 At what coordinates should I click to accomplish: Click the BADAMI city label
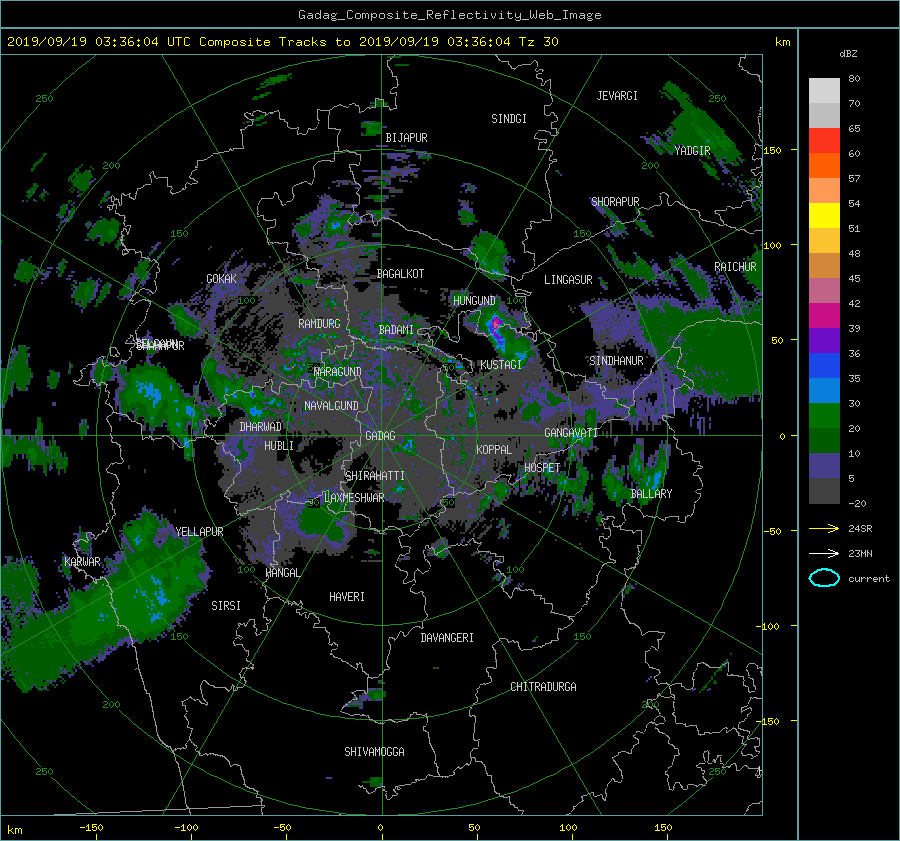click(396, 330)
